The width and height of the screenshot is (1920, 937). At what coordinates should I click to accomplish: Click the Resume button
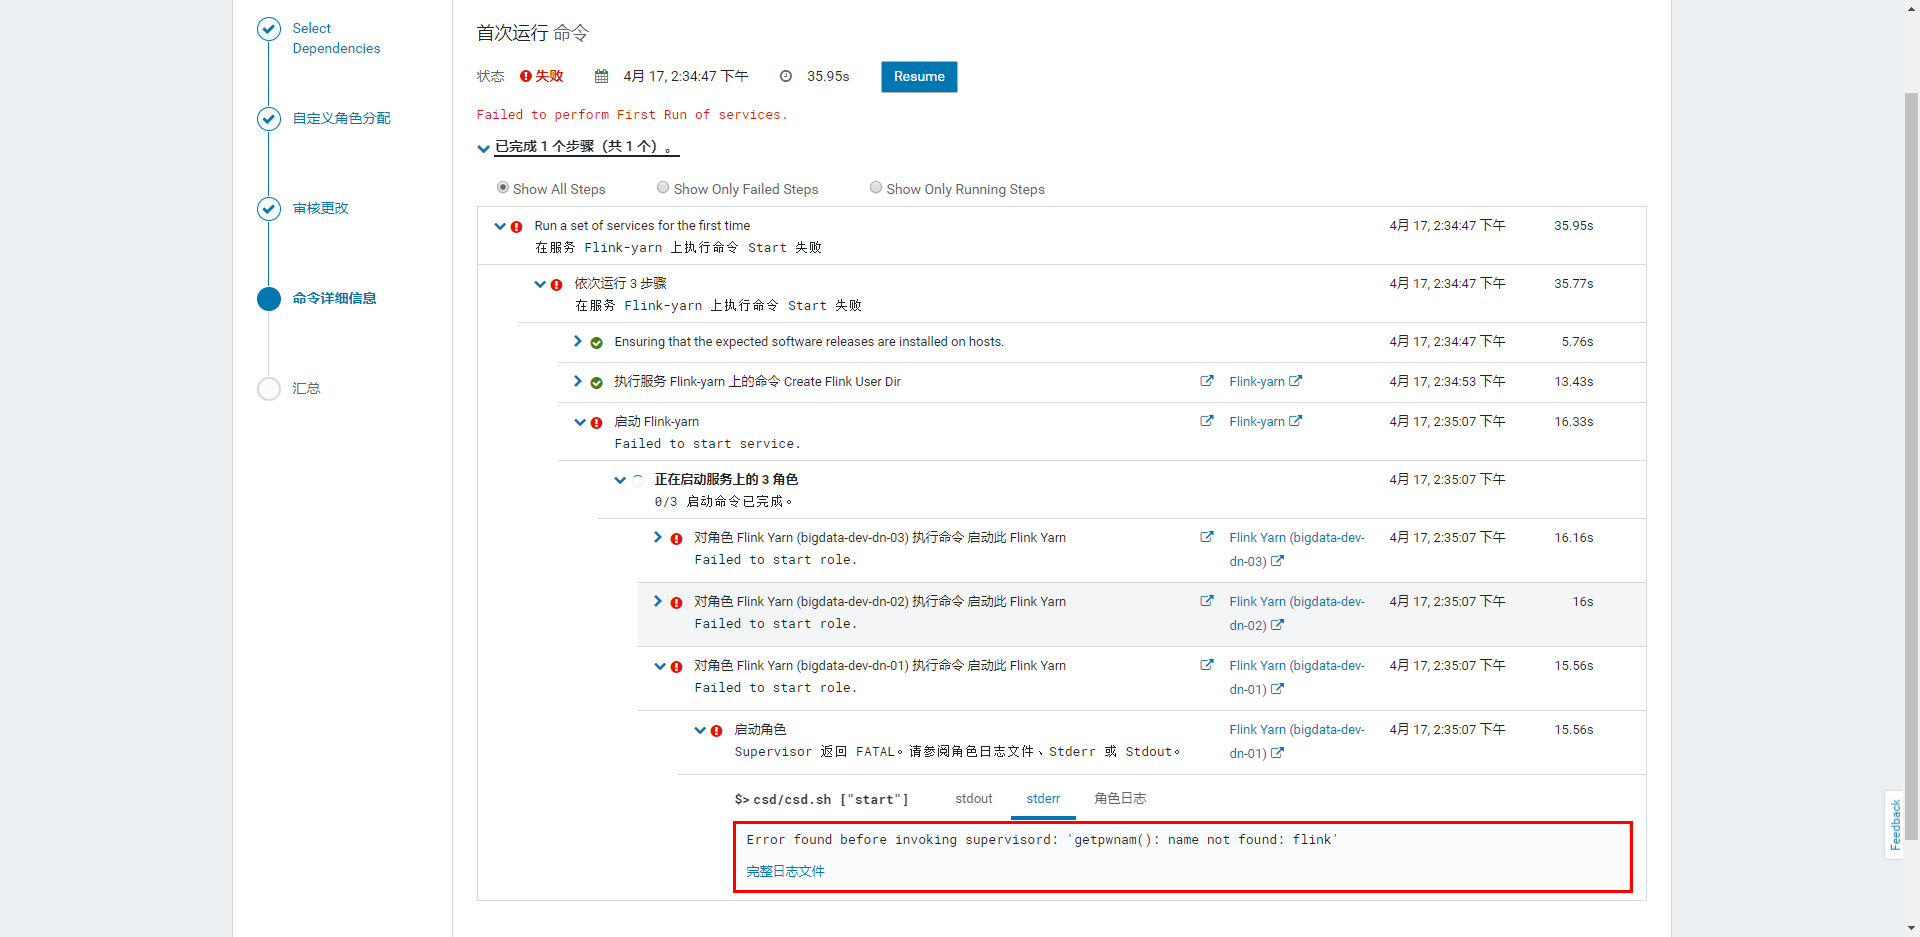point(918,76)
